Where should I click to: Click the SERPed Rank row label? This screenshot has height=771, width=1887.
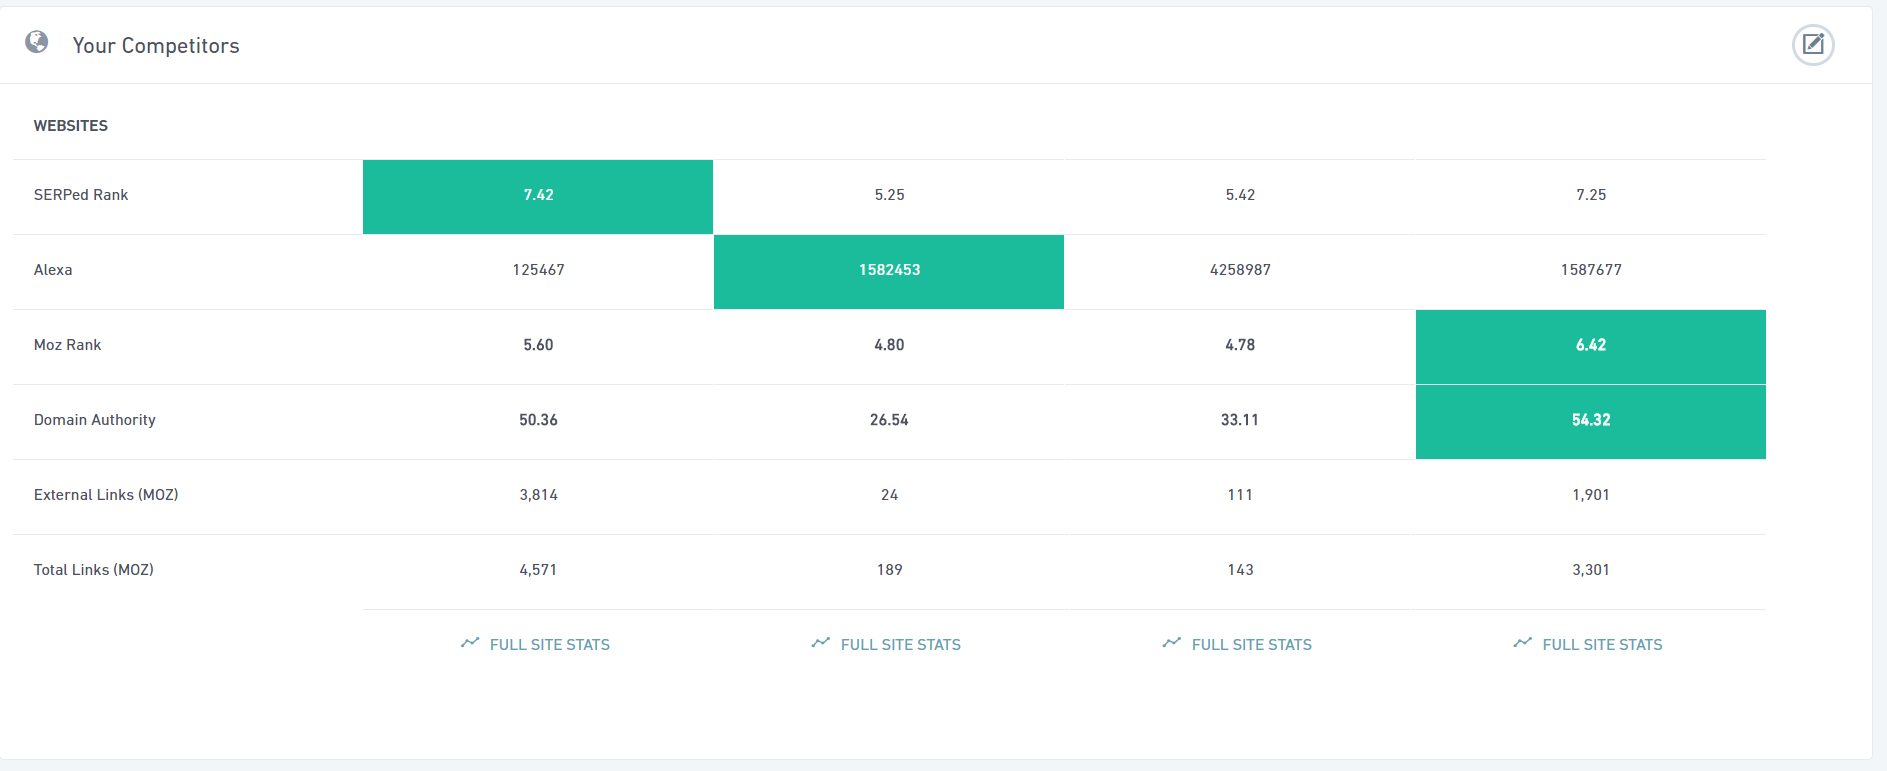81,195
